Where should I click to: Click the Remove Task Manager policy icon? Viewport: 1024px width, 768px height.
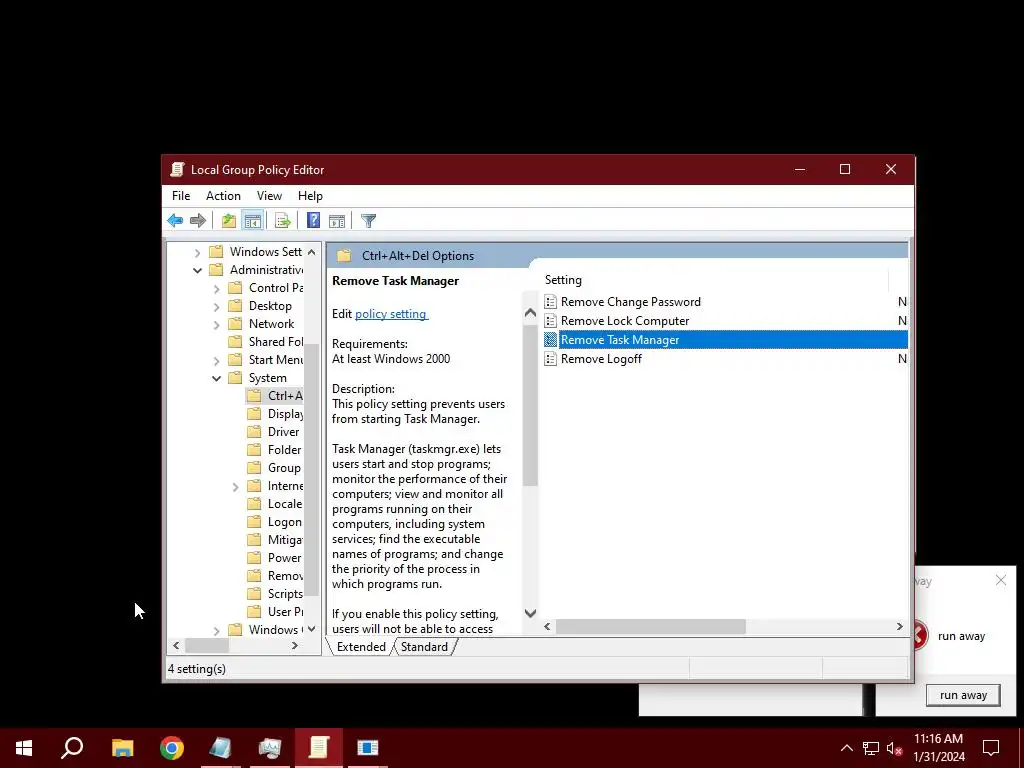pyautogui.click(x=551, y=340)
